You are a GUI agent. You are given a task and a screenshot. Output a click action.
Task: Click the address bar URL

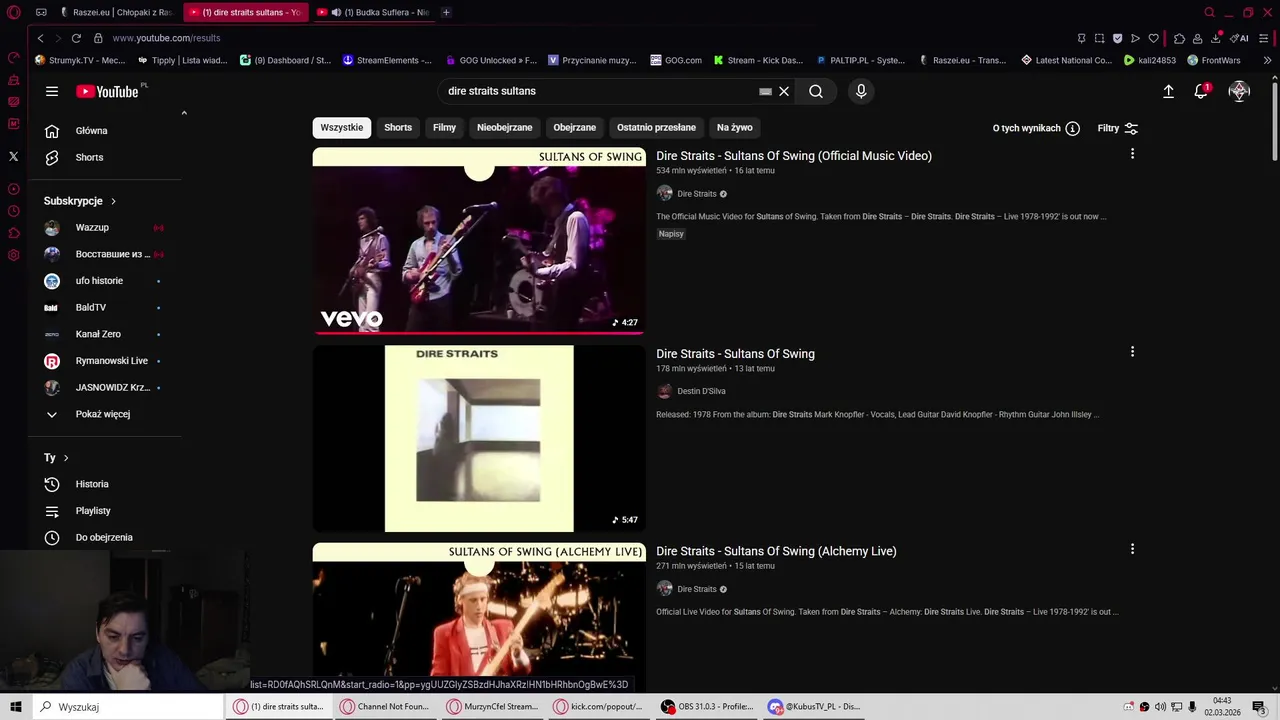(166, 38)
